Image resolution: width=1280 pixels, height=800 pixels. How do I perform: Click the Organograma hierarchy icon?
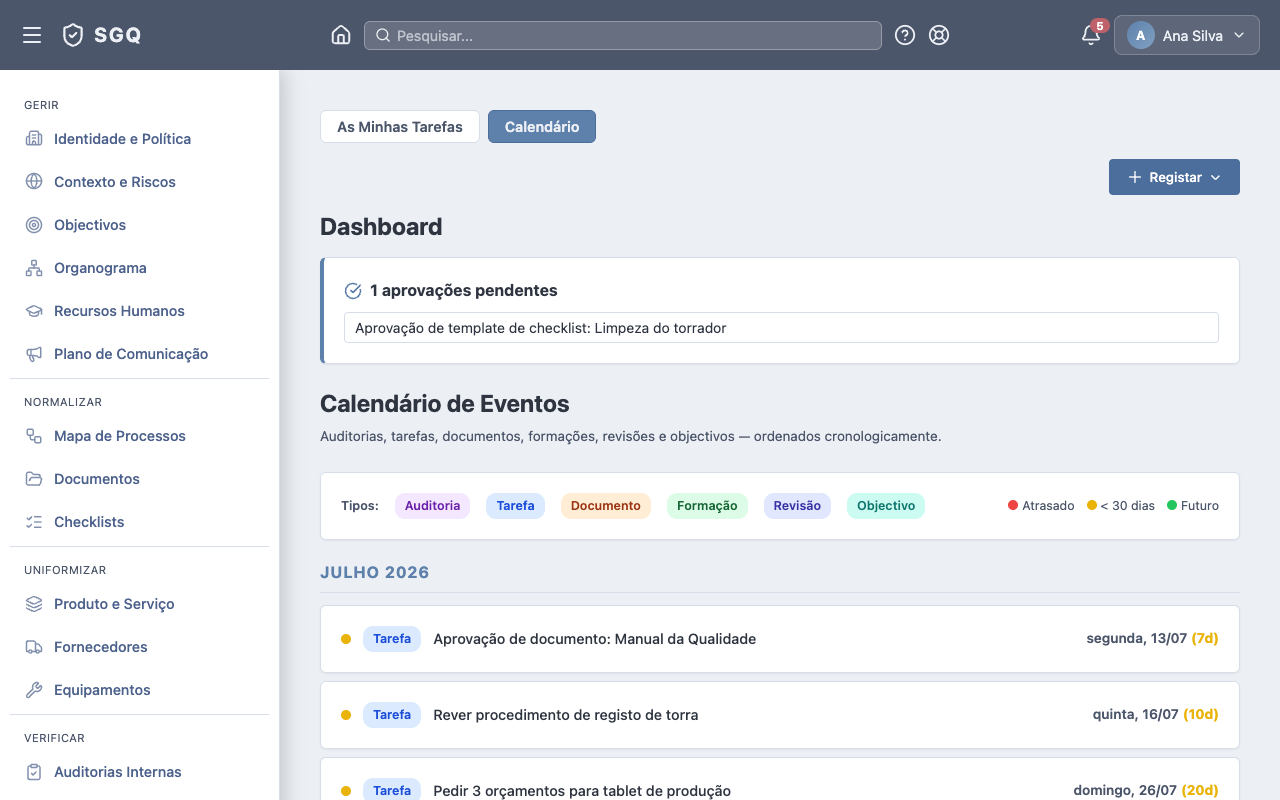click(x=34, y=268)
